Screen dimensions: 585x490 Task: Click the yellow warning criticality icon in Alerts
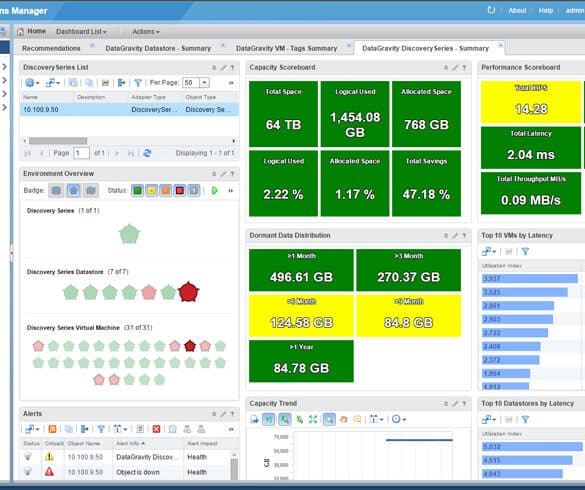49,457
